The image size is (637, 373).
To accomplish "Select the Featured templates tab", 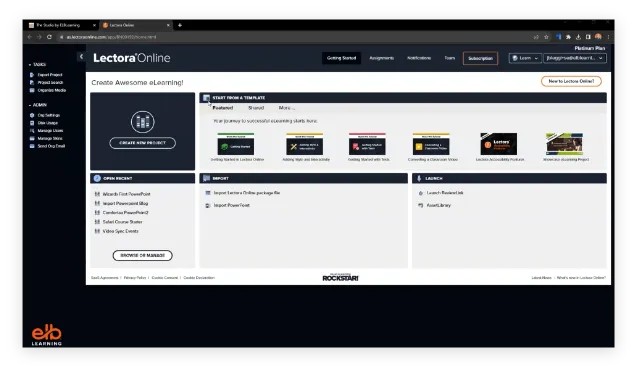I will (223, 108).
